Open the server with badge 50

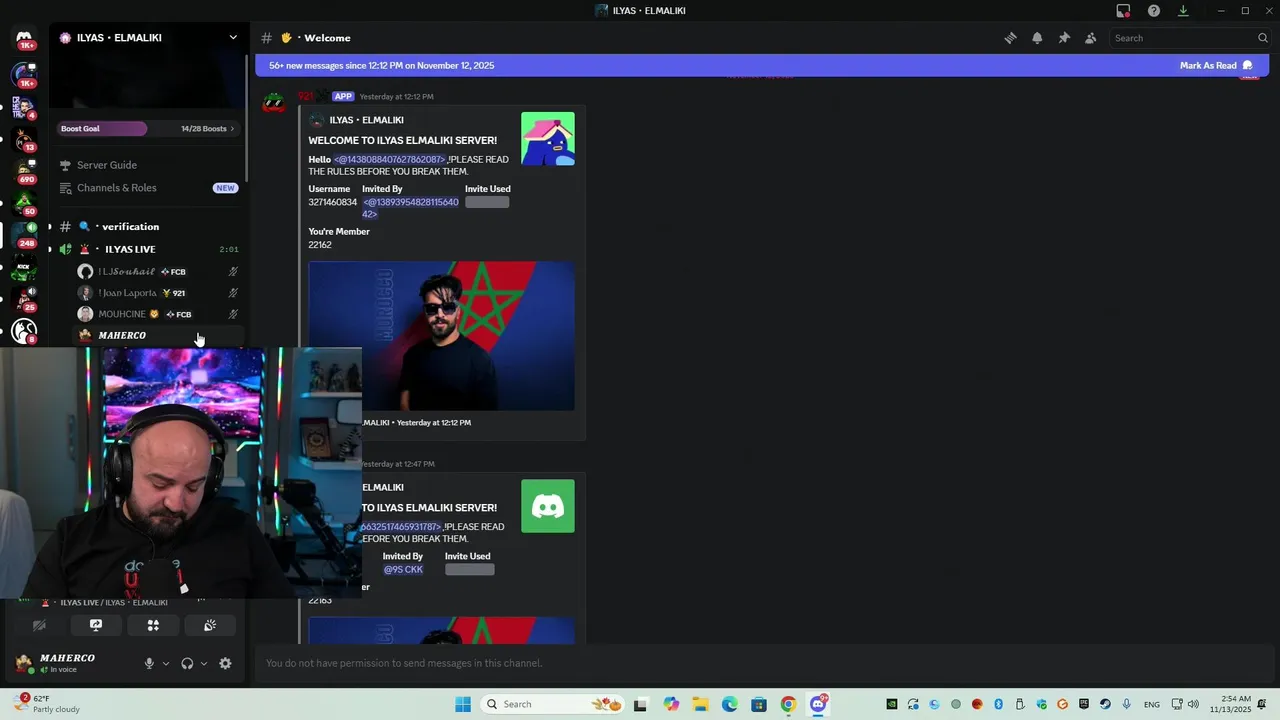[24, 202]
